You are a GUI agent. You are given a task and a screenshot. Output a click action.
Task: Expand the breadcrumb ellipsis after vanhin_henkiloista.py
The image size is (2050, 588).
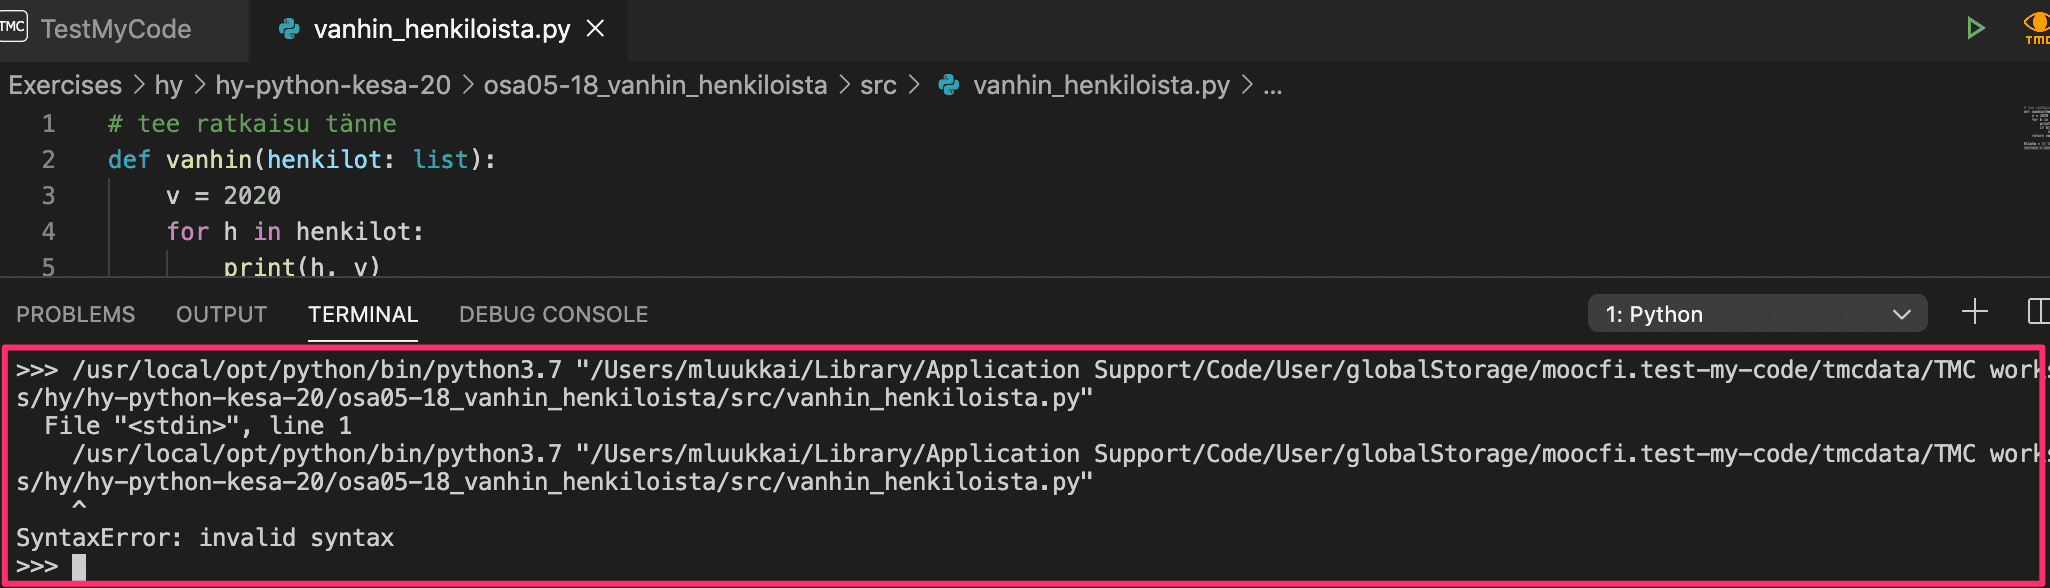(1271, 86)
